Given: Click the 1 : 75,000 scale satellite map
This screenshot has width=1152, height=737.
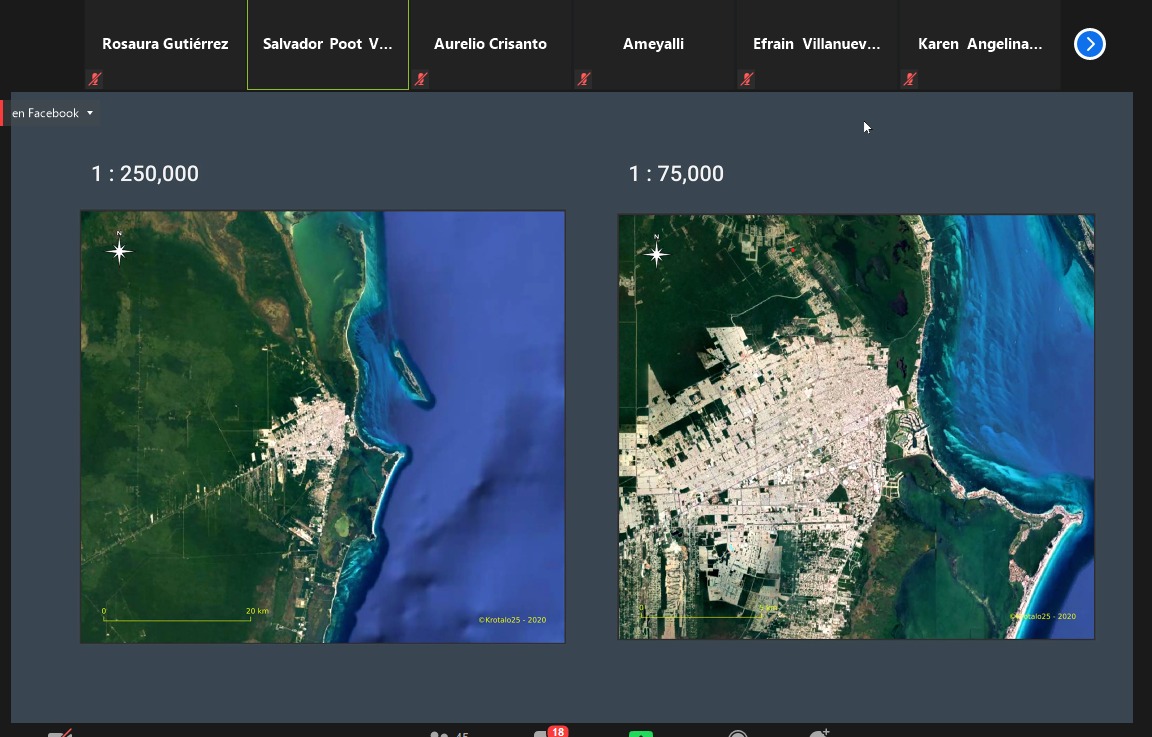Looking at the screenshot, I should tap(856, 426).
